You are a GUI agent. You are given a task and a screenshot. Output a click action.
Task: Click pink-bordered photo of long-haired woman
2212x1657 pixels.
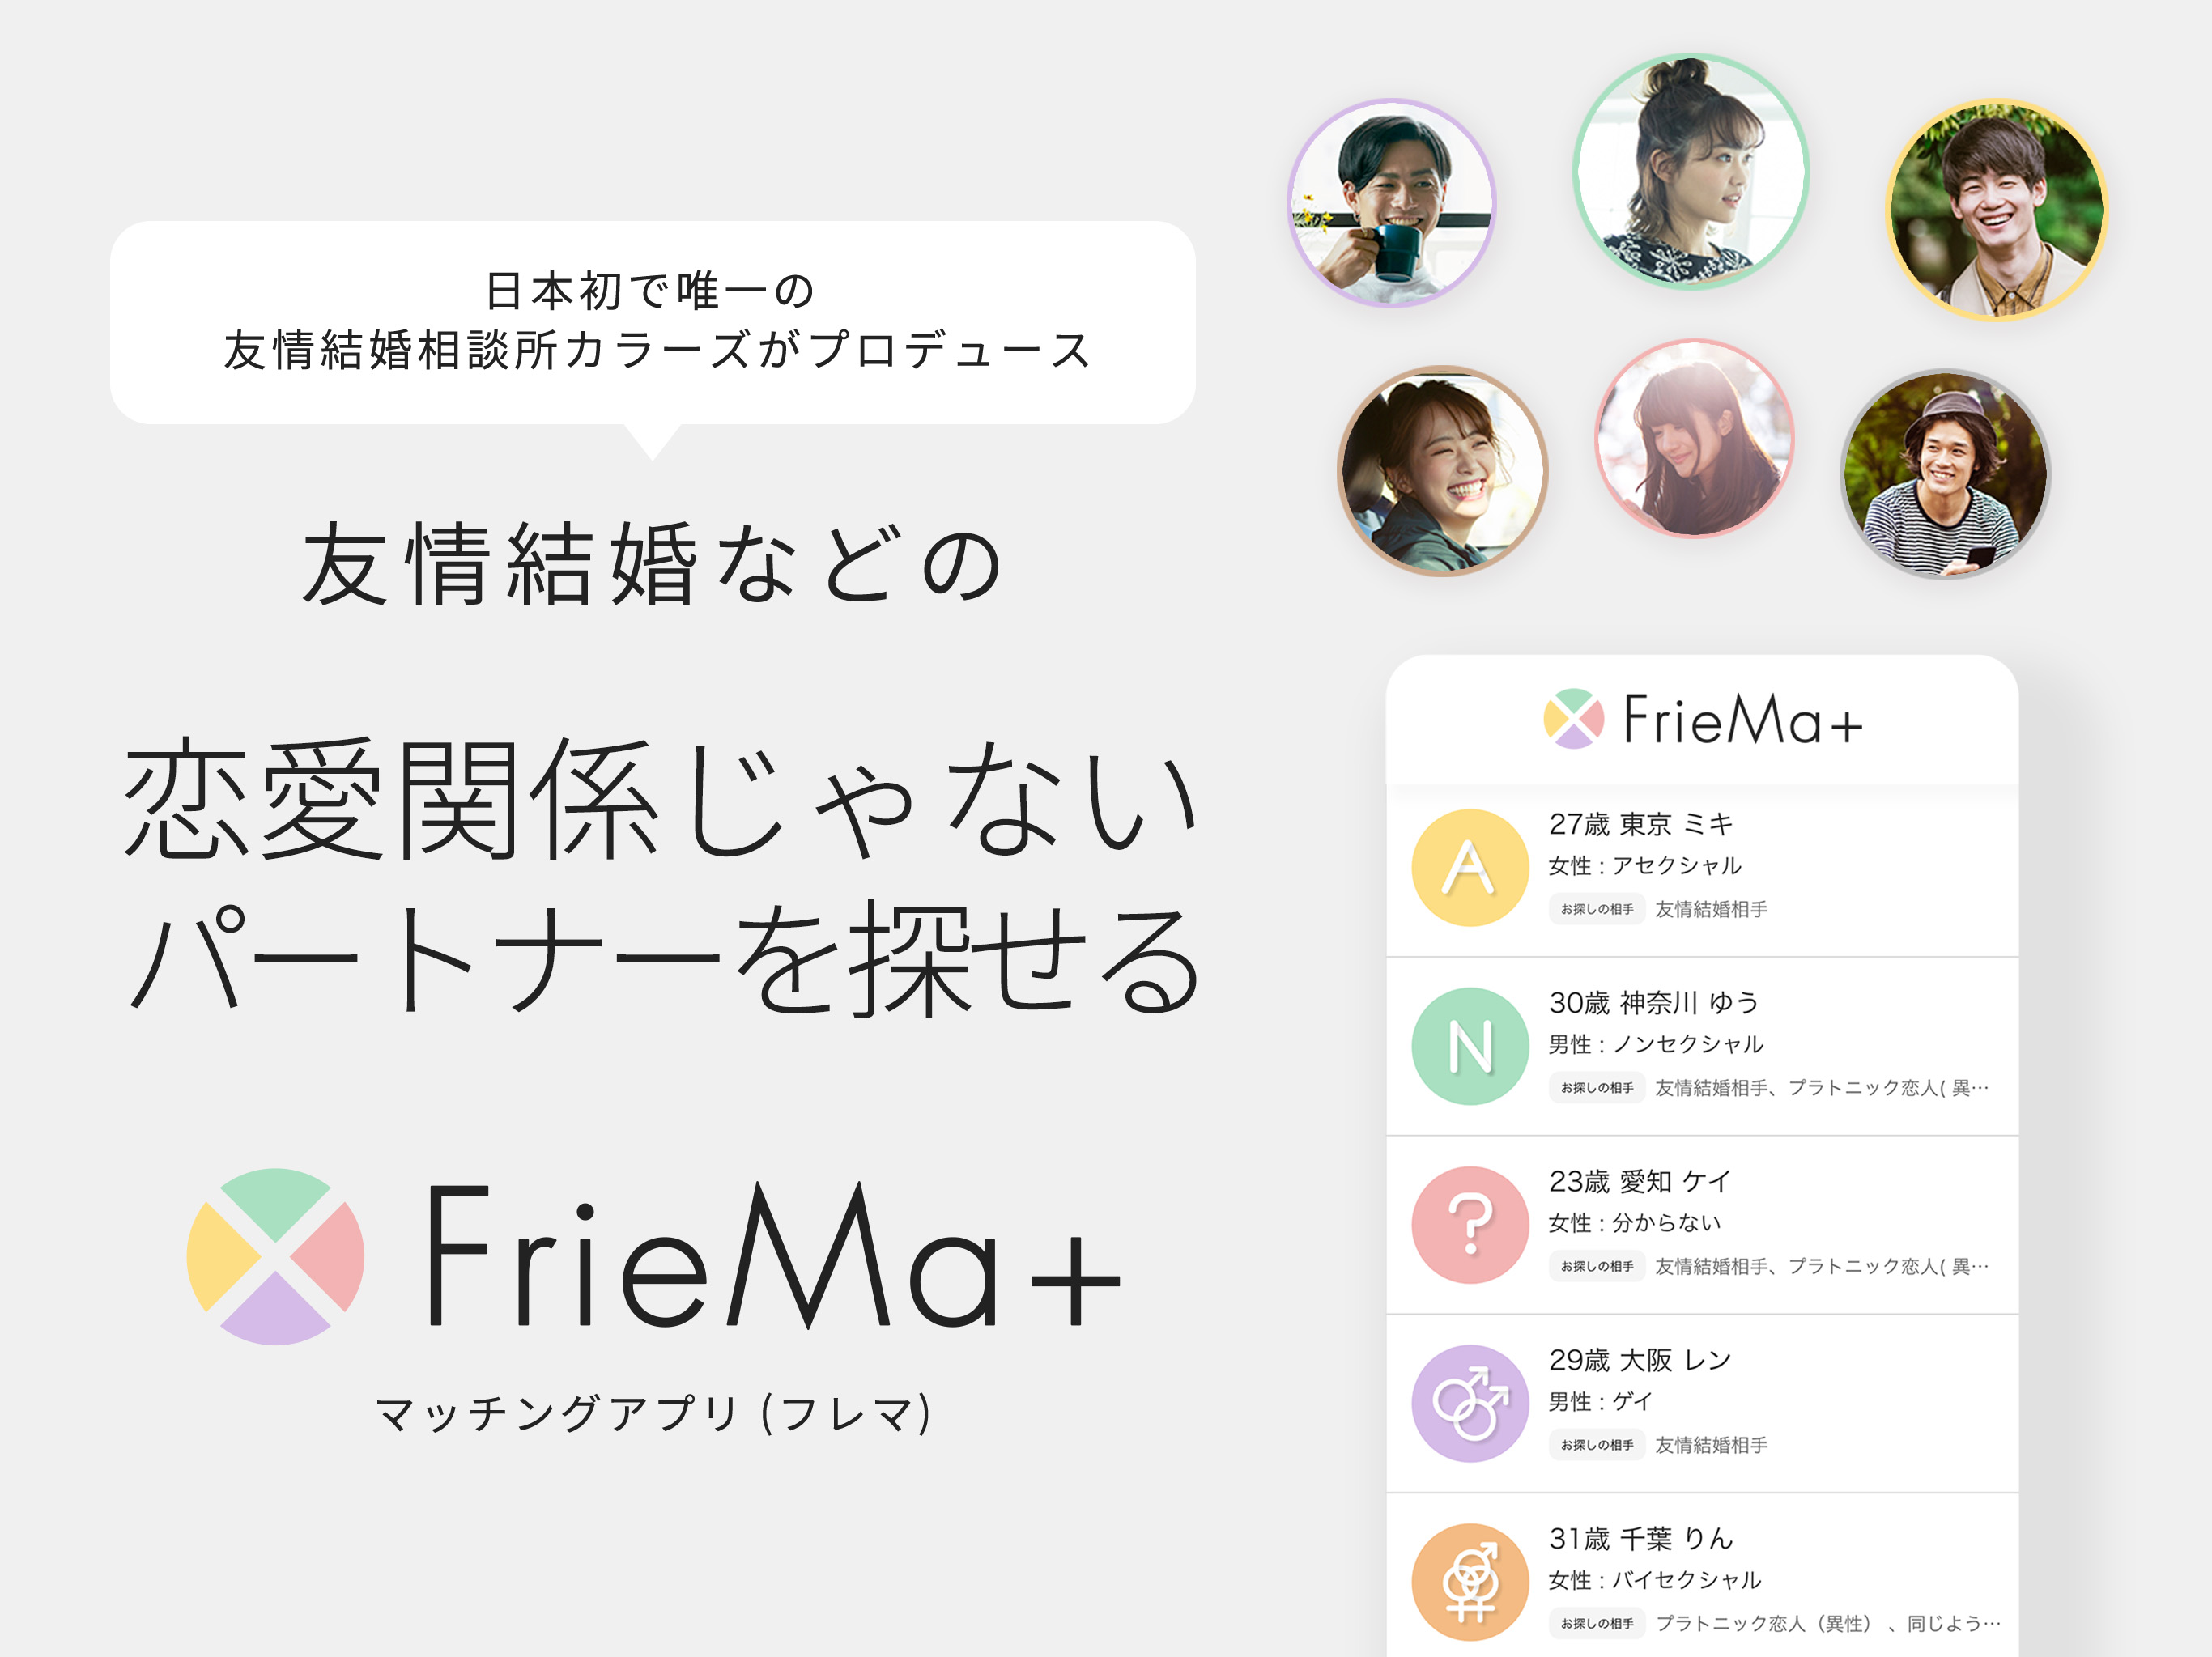click(x=1694, y=438)
